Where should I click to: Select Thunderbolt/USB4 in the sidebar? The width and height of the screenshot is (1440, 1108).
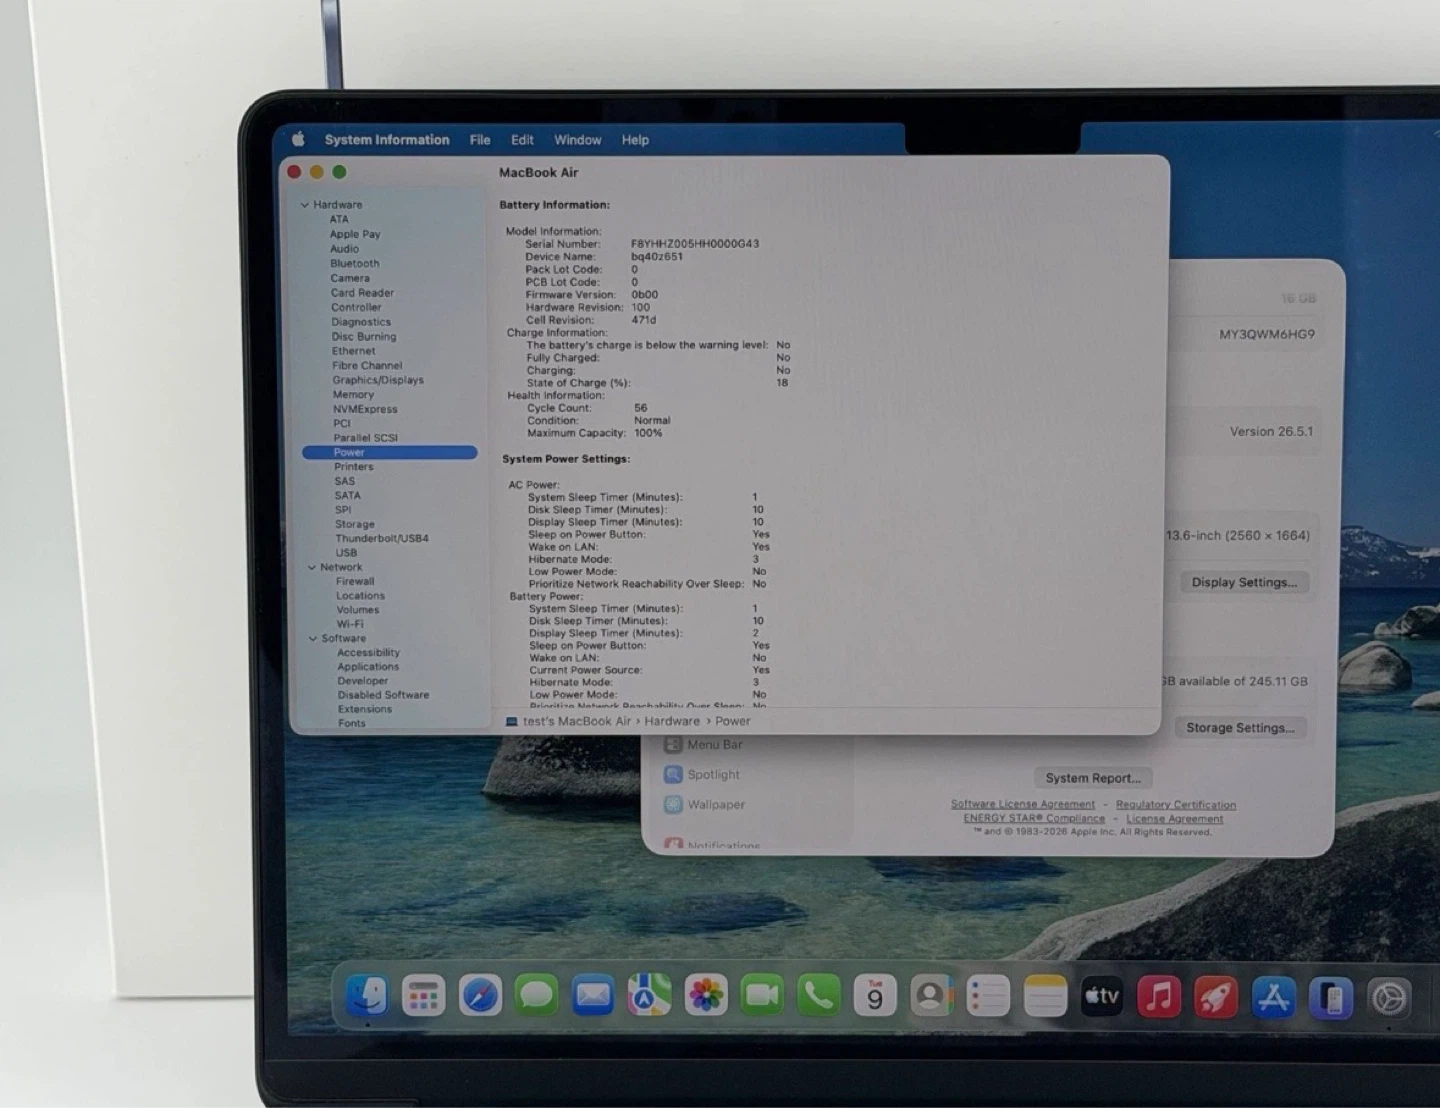(382, 538)
